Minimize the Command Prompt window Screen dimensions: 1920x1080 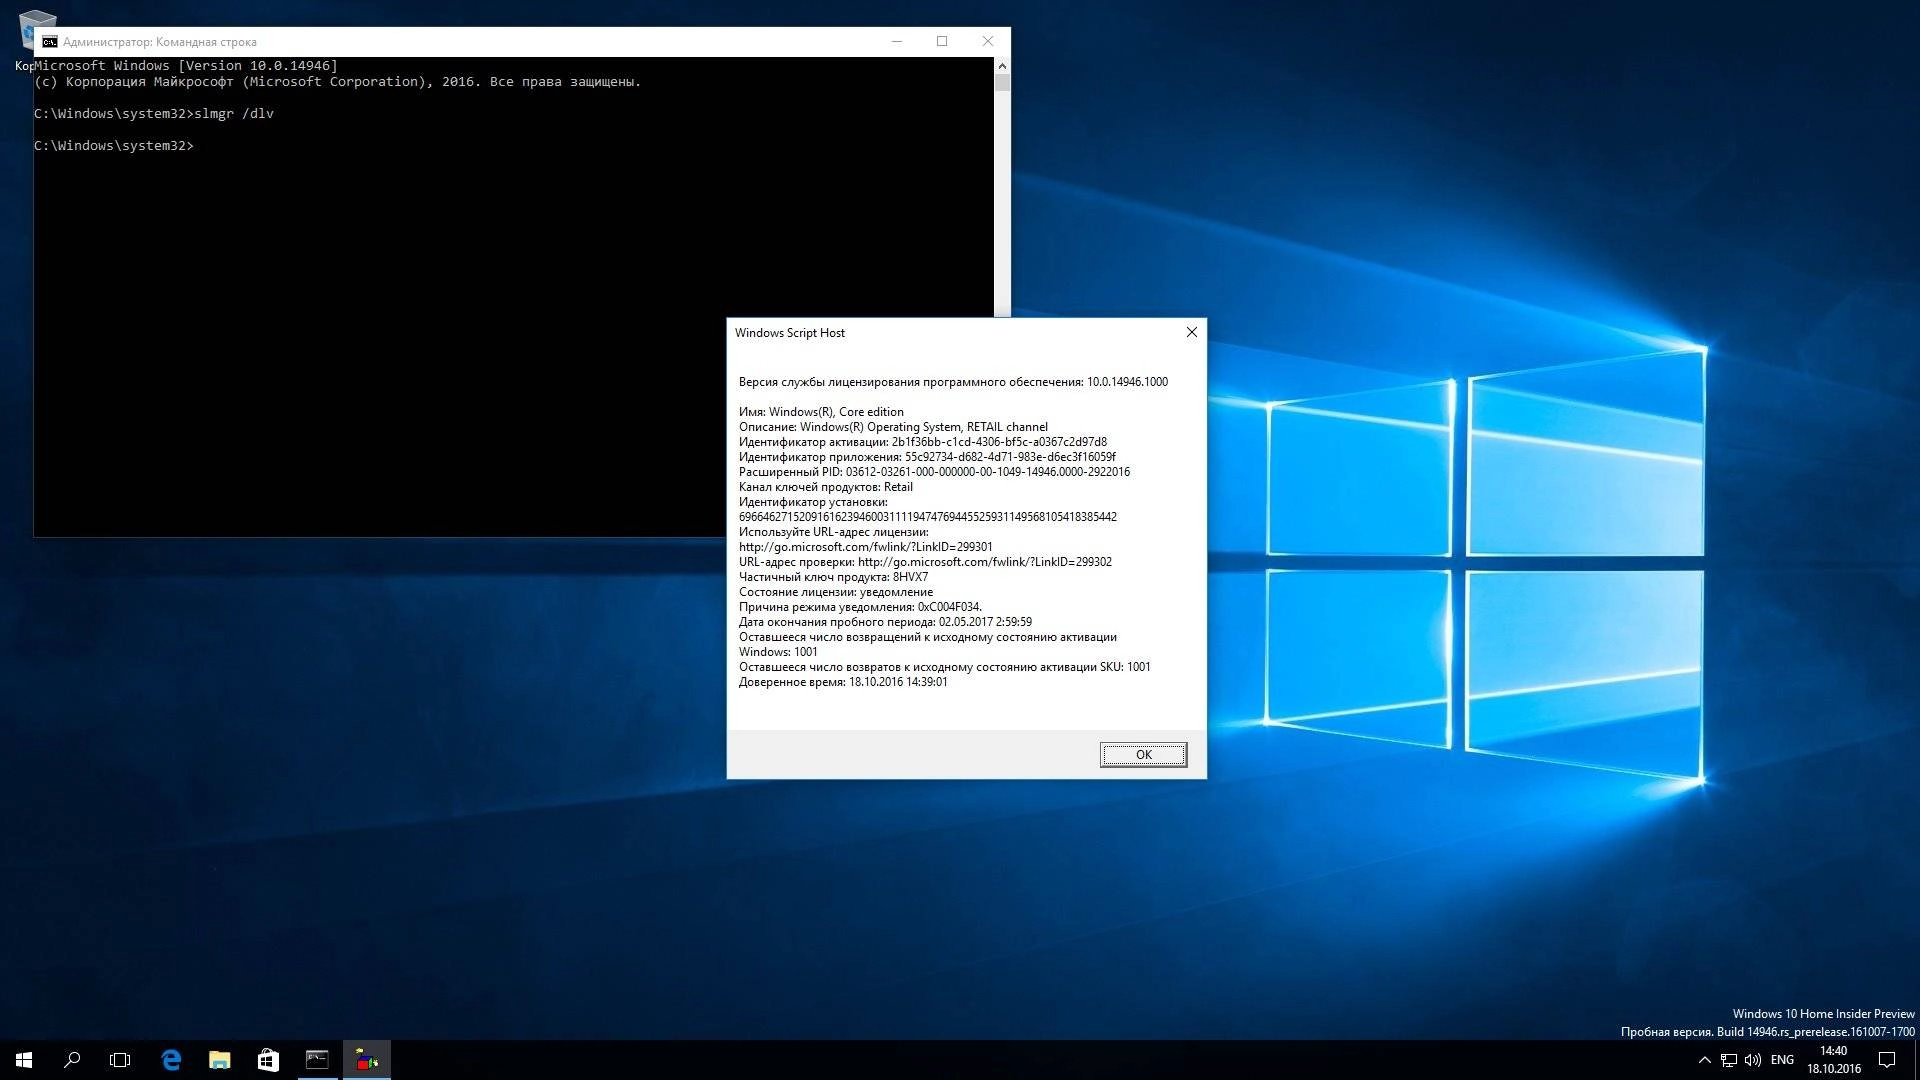tap(897, 41)
